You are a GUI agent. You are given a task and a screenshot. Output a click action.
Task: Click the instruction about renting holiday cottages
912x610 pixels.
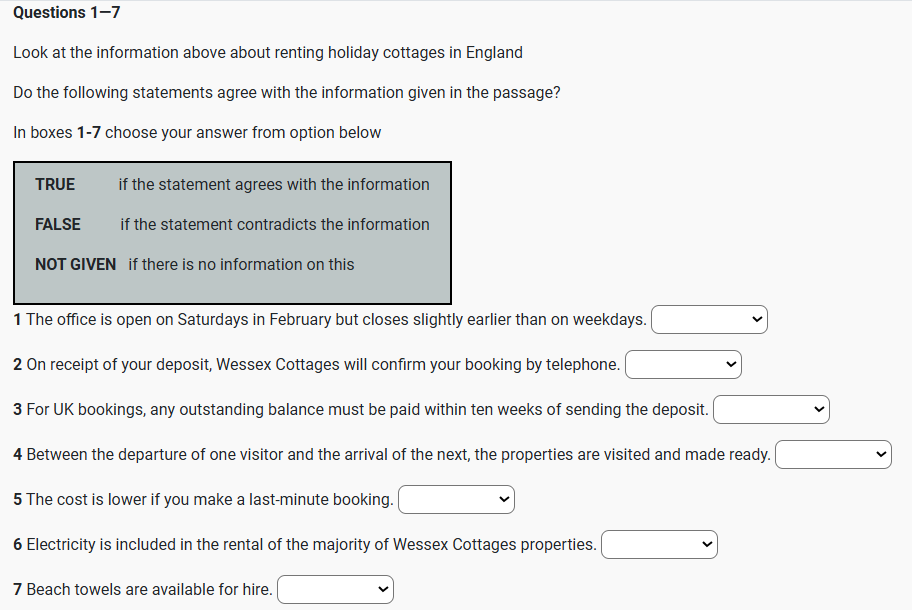coord(268,53)
